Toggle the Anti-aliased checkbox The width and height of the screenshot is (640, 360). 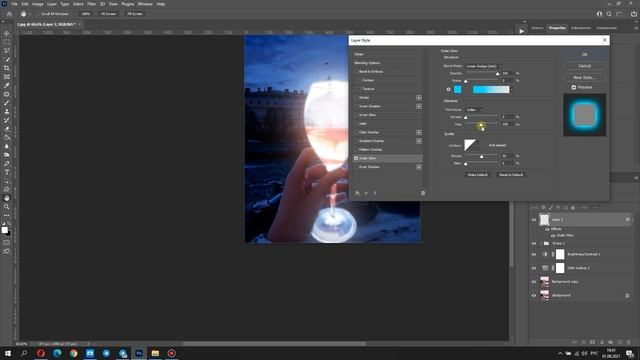(x=485, y=145)
